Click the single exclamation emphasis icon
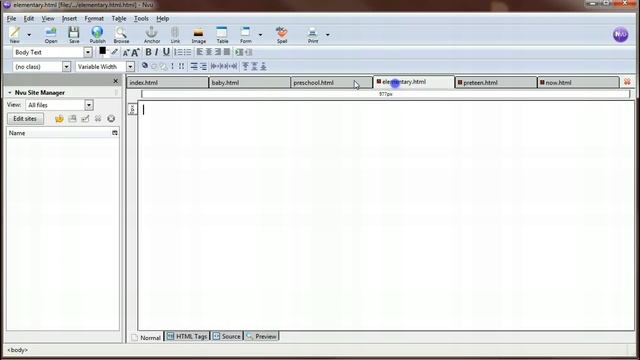640x360 pixels. (172, 66)
